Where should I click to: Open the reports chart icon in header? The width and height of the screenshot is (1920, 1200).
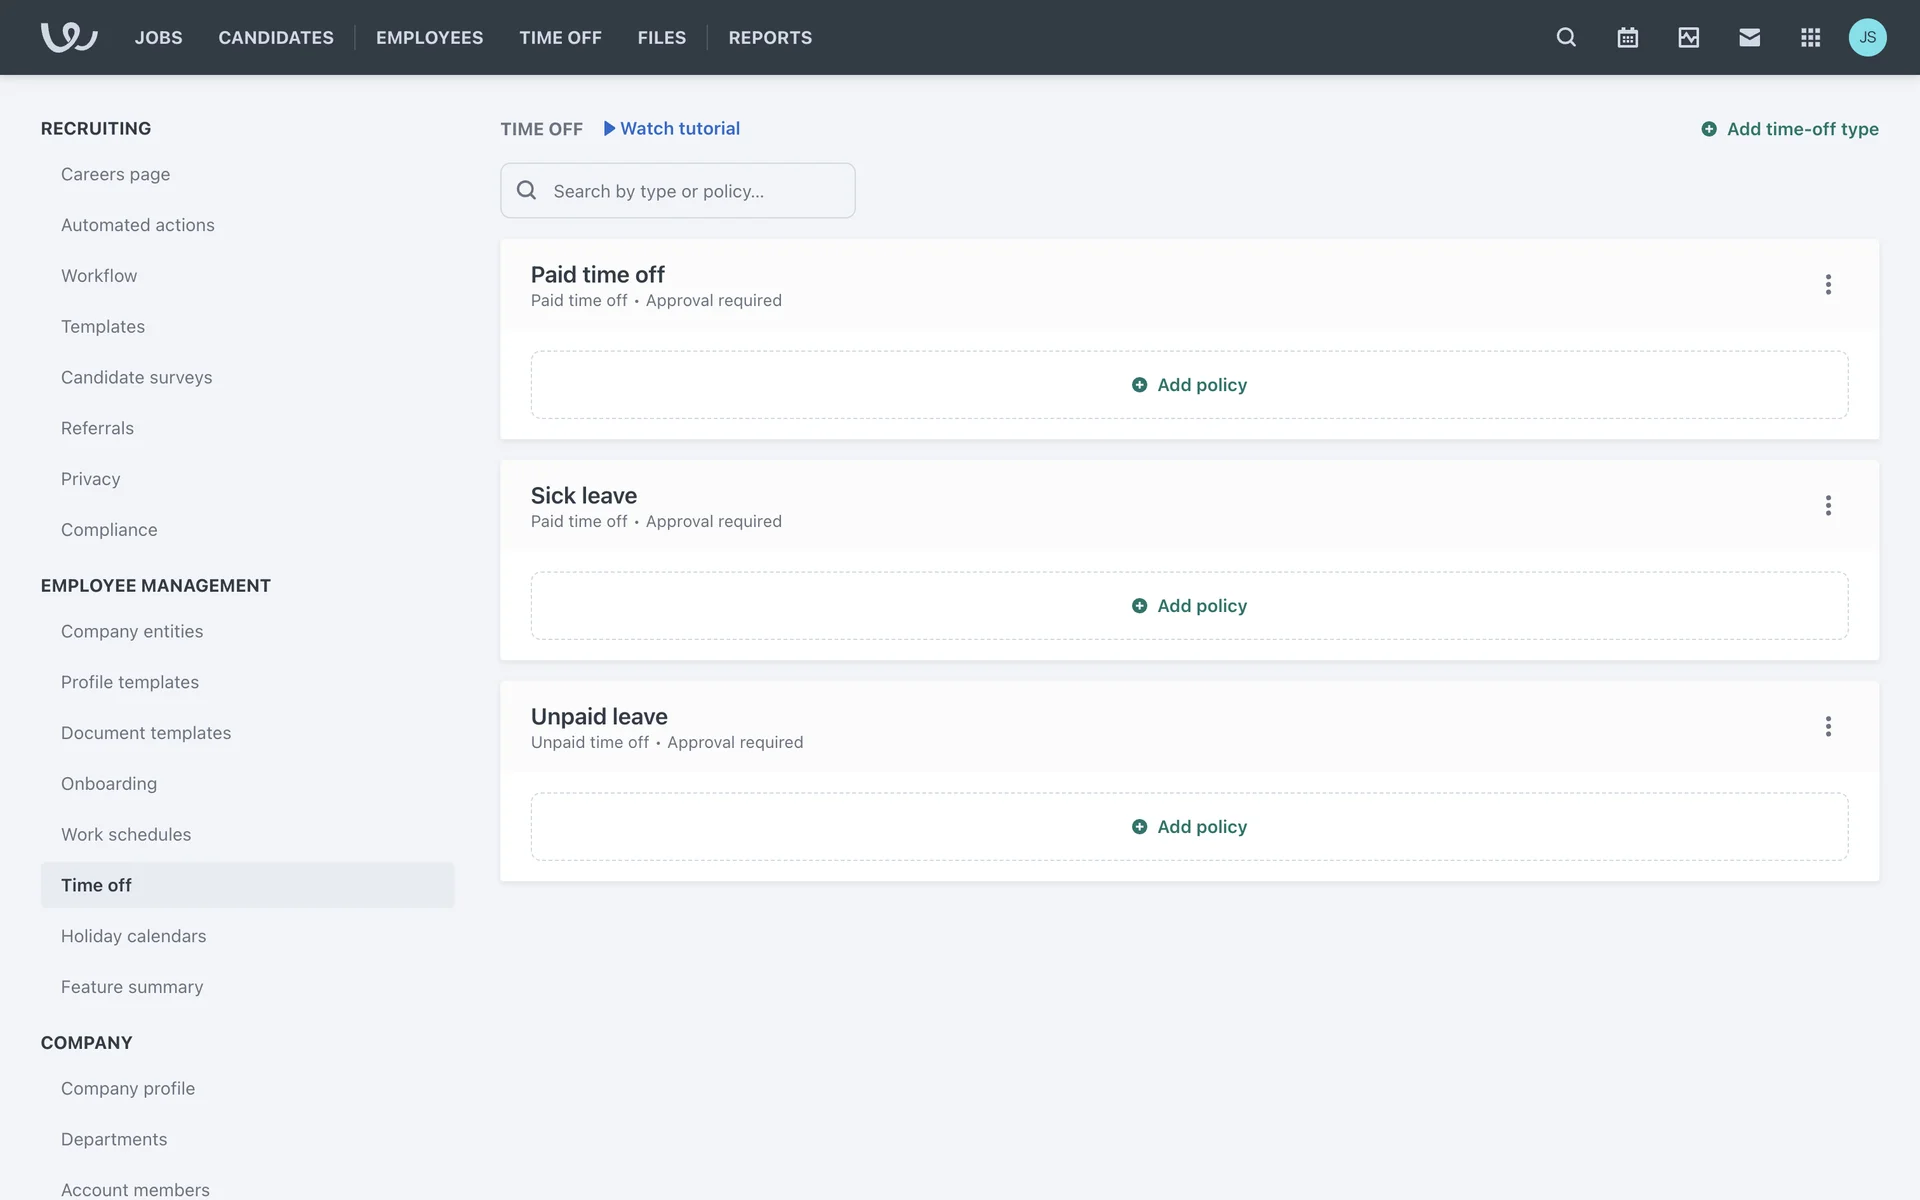click(1688, 37)
